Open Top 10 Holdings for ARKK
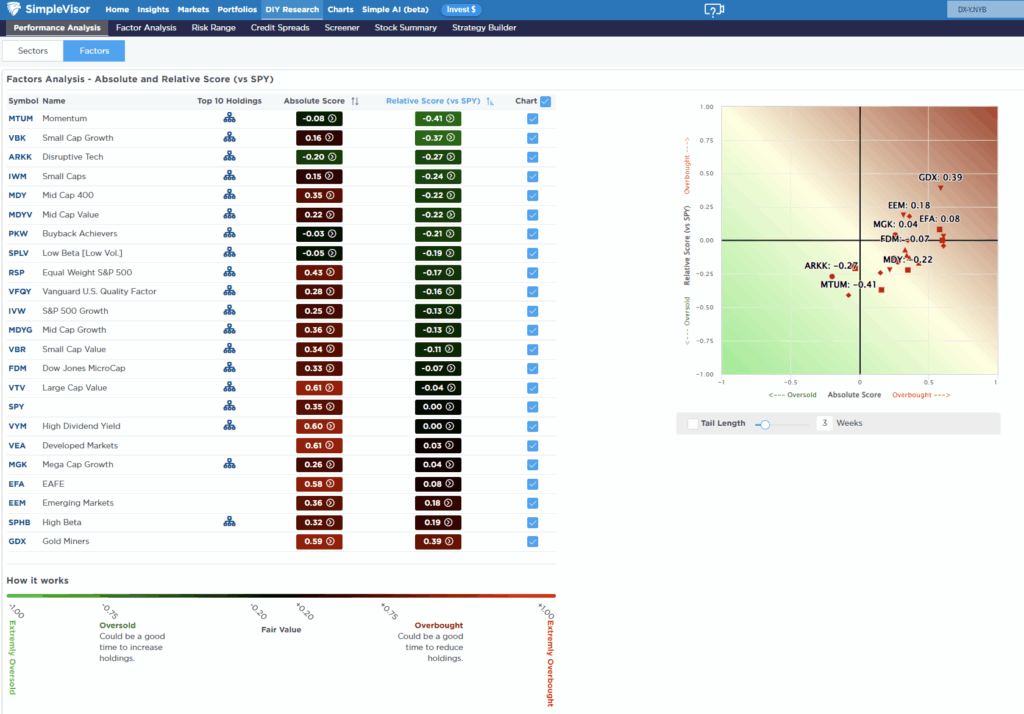 pyautogui.click(x=228, y=157)
